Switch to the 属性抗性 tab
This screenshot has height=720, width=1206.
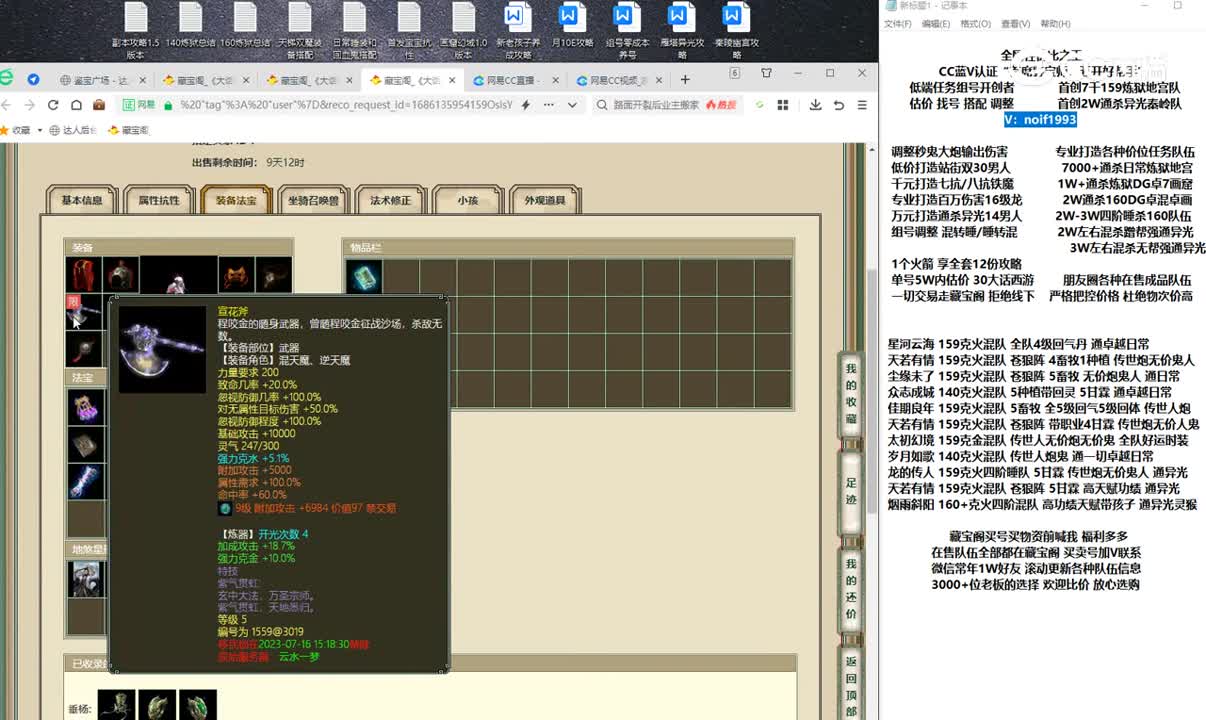[x=158, y=200]
